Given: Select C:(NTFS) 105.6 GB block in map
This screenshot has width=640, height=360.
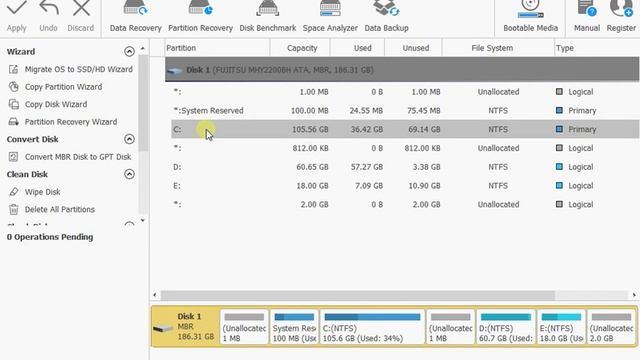Looking at the screenshot, I should pyautogui.click(x=372, y=327).
